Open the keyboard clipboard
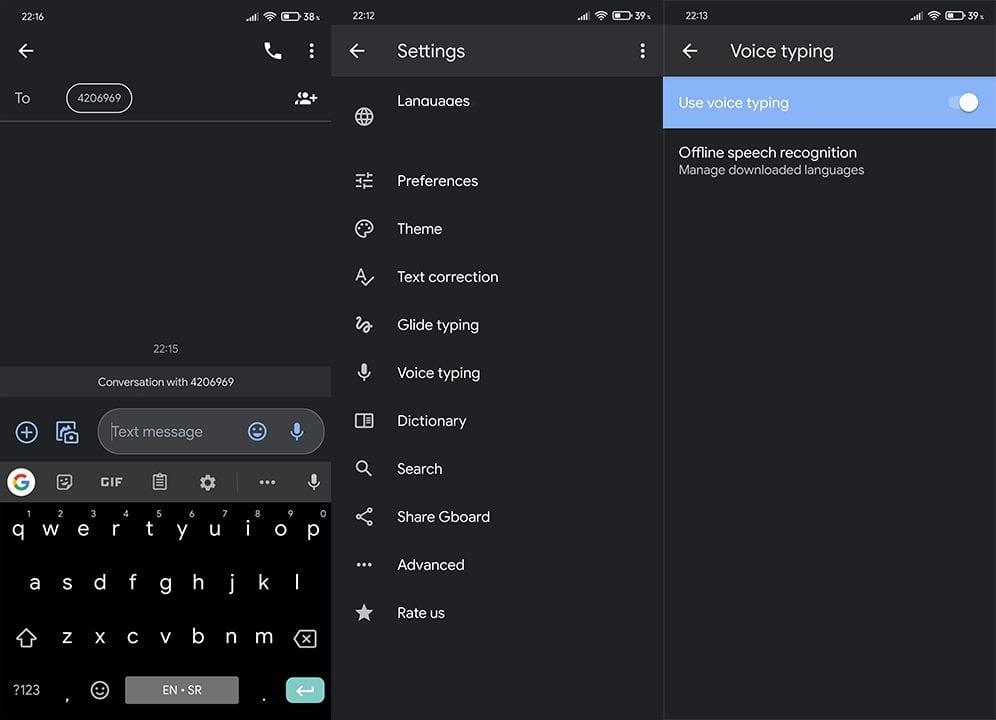 [x=159, y=482]
